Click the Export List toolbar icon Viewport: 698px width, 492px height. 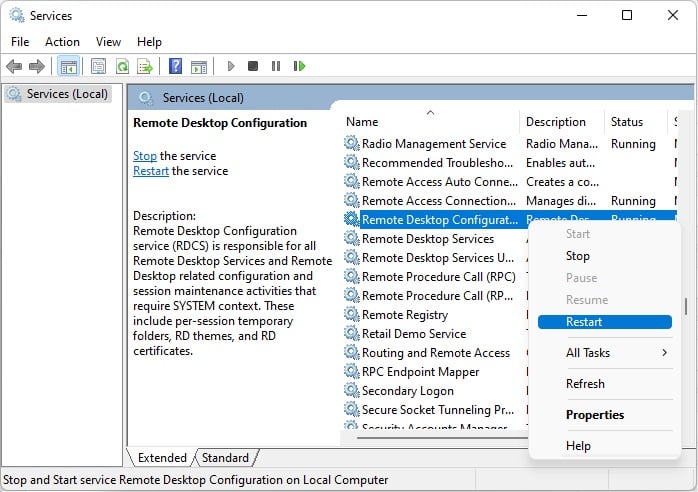pyautogui.click(x=145, y=67)
